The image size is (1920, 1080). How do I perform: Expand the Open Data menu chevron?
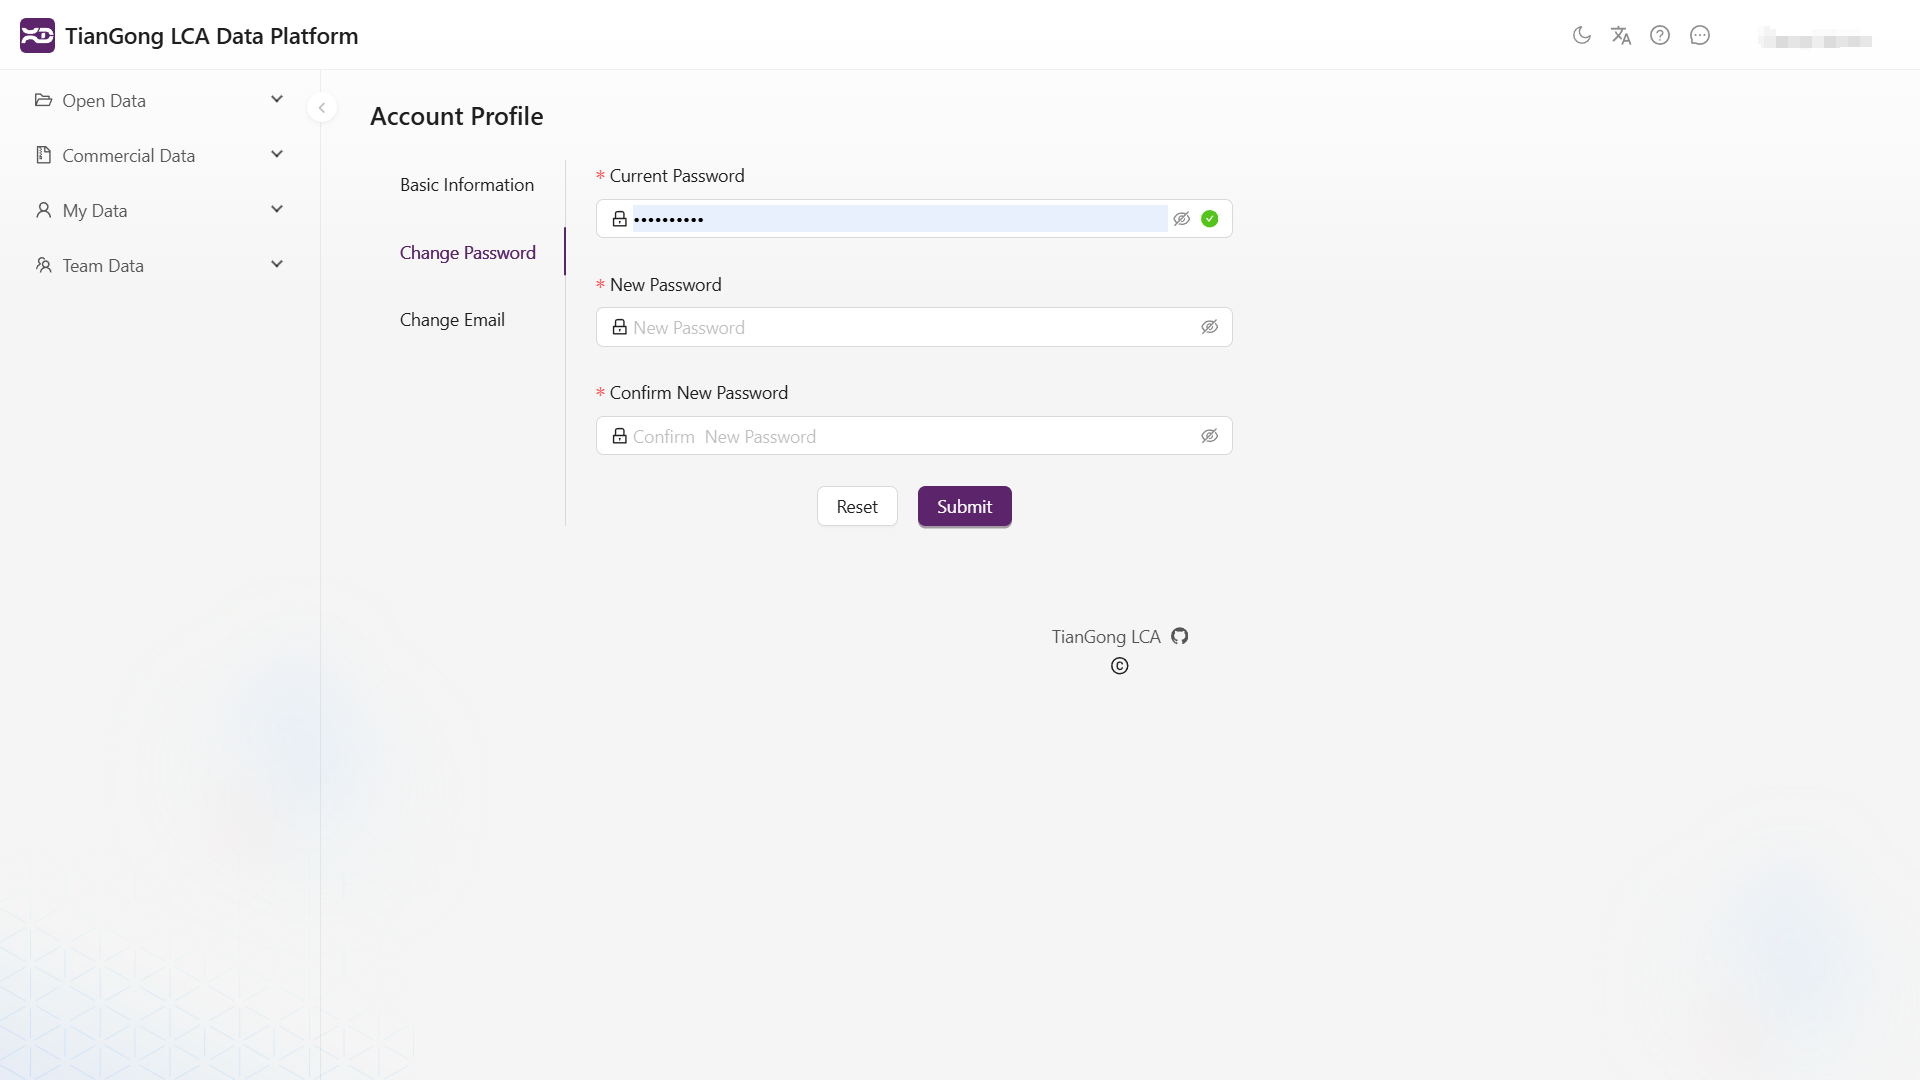pyautogui.click(x=277, y=100)
